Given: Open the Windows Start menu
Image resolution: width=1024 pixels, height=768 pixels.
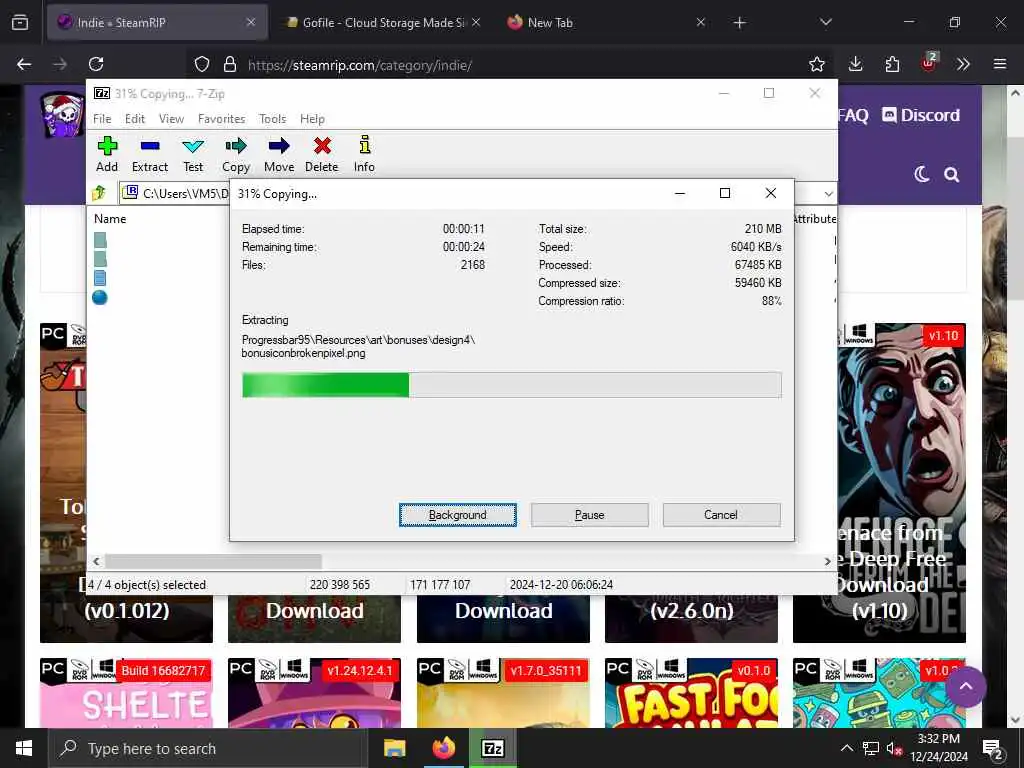Looking at the screenshot, I should coord(24,748).
